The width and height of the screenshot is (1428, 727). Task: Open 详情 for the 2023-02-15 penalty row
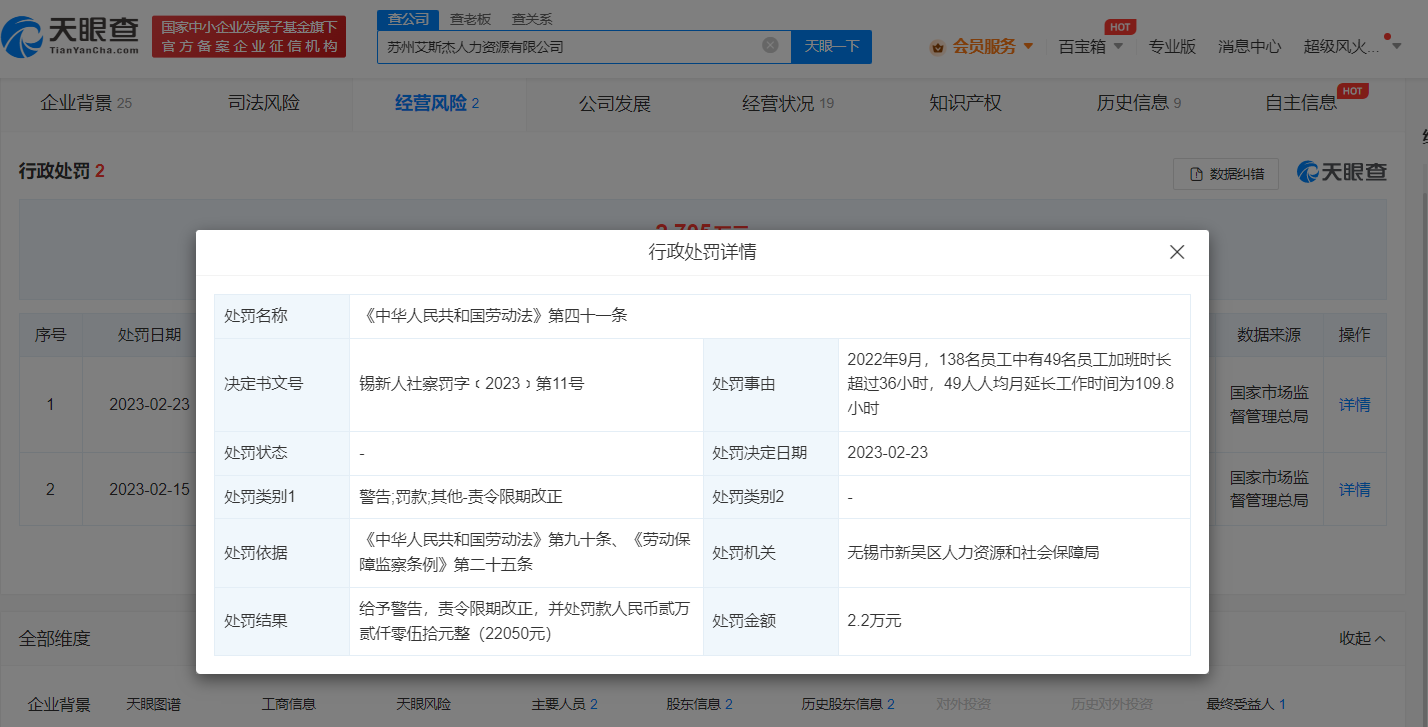[1355, 490]
